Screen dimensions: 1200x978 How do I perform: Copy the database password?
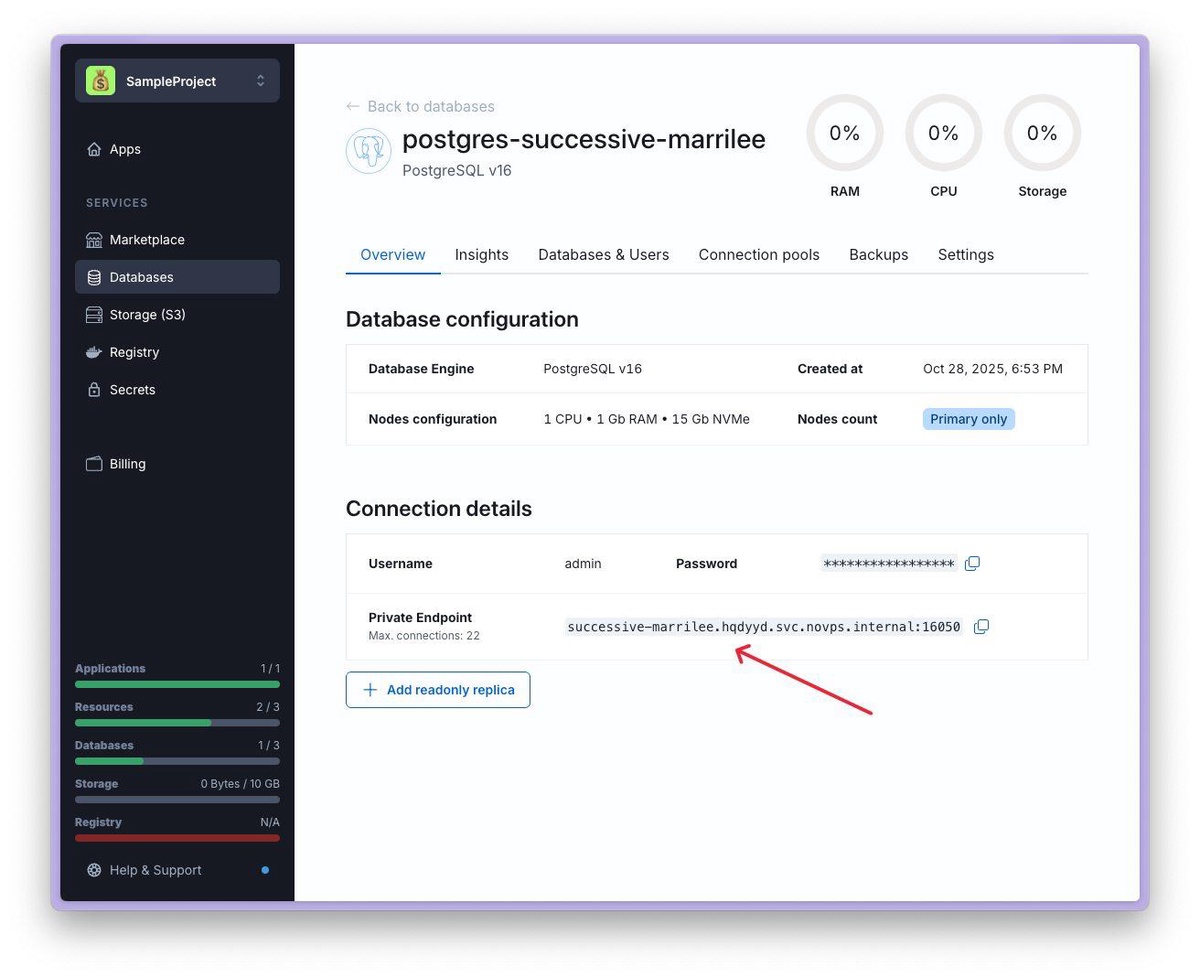click(972, 564)
